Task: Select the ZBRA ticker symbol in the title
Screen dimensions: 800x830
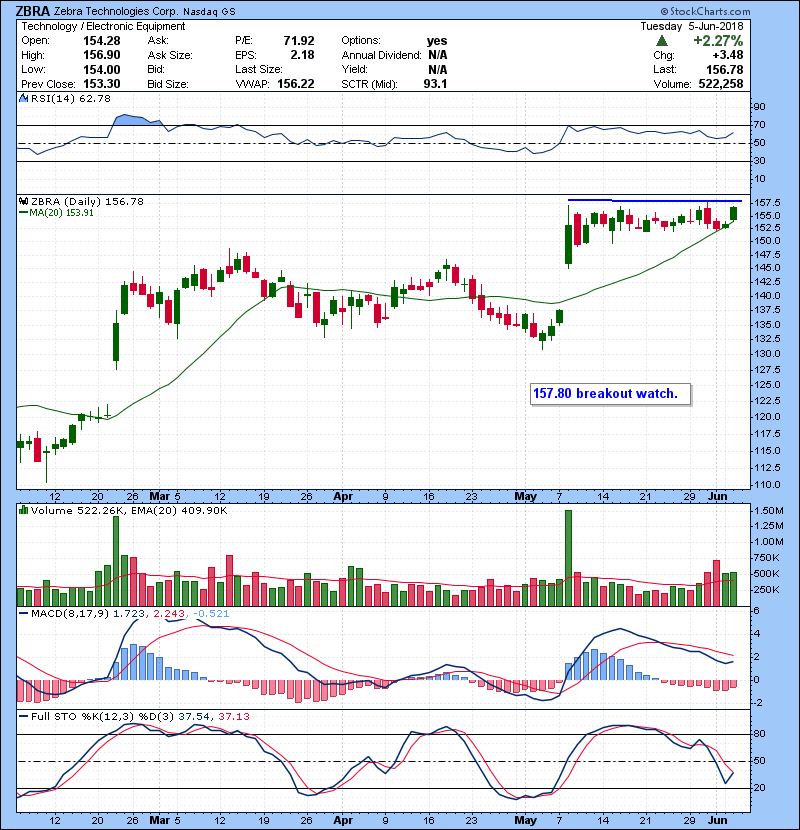Action: [x=33, y=11]
